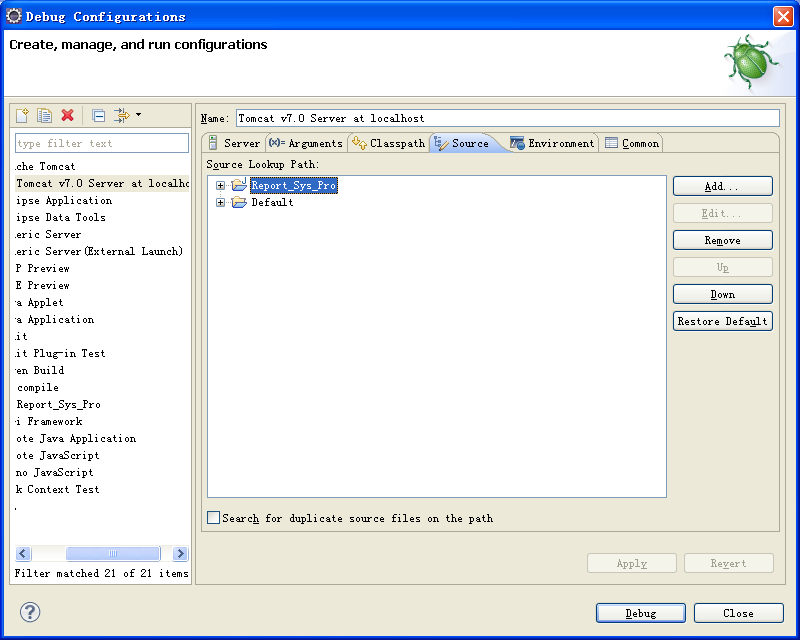This screenshot has width=800, height=640.
Task: Click the Name input field
Action: [508, 118]
